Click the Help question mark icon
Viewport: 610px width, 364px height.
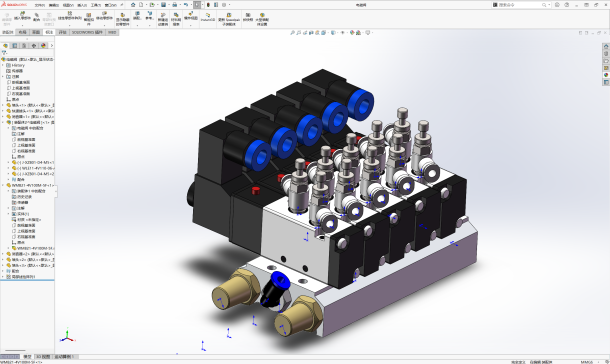point(566,5)
